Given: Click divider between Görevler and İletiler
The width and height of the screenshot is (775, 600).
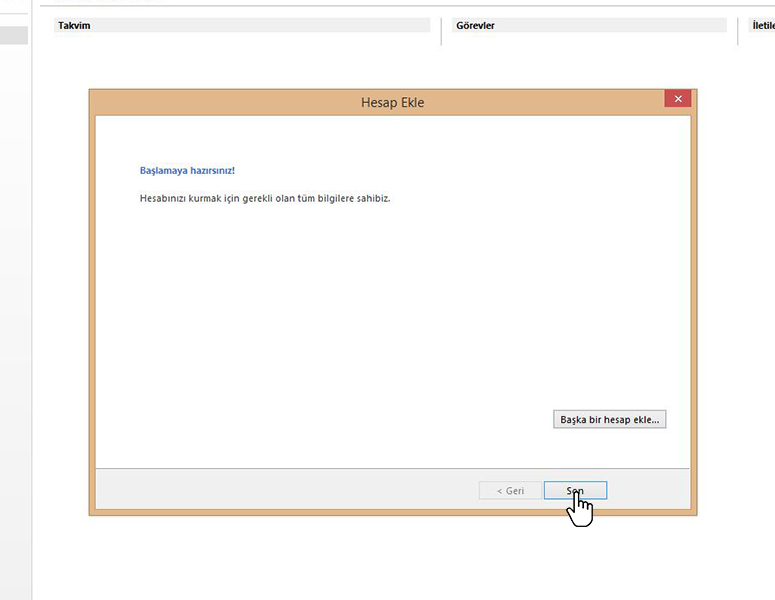Looking at the screenshot, I should click(739, 30).
